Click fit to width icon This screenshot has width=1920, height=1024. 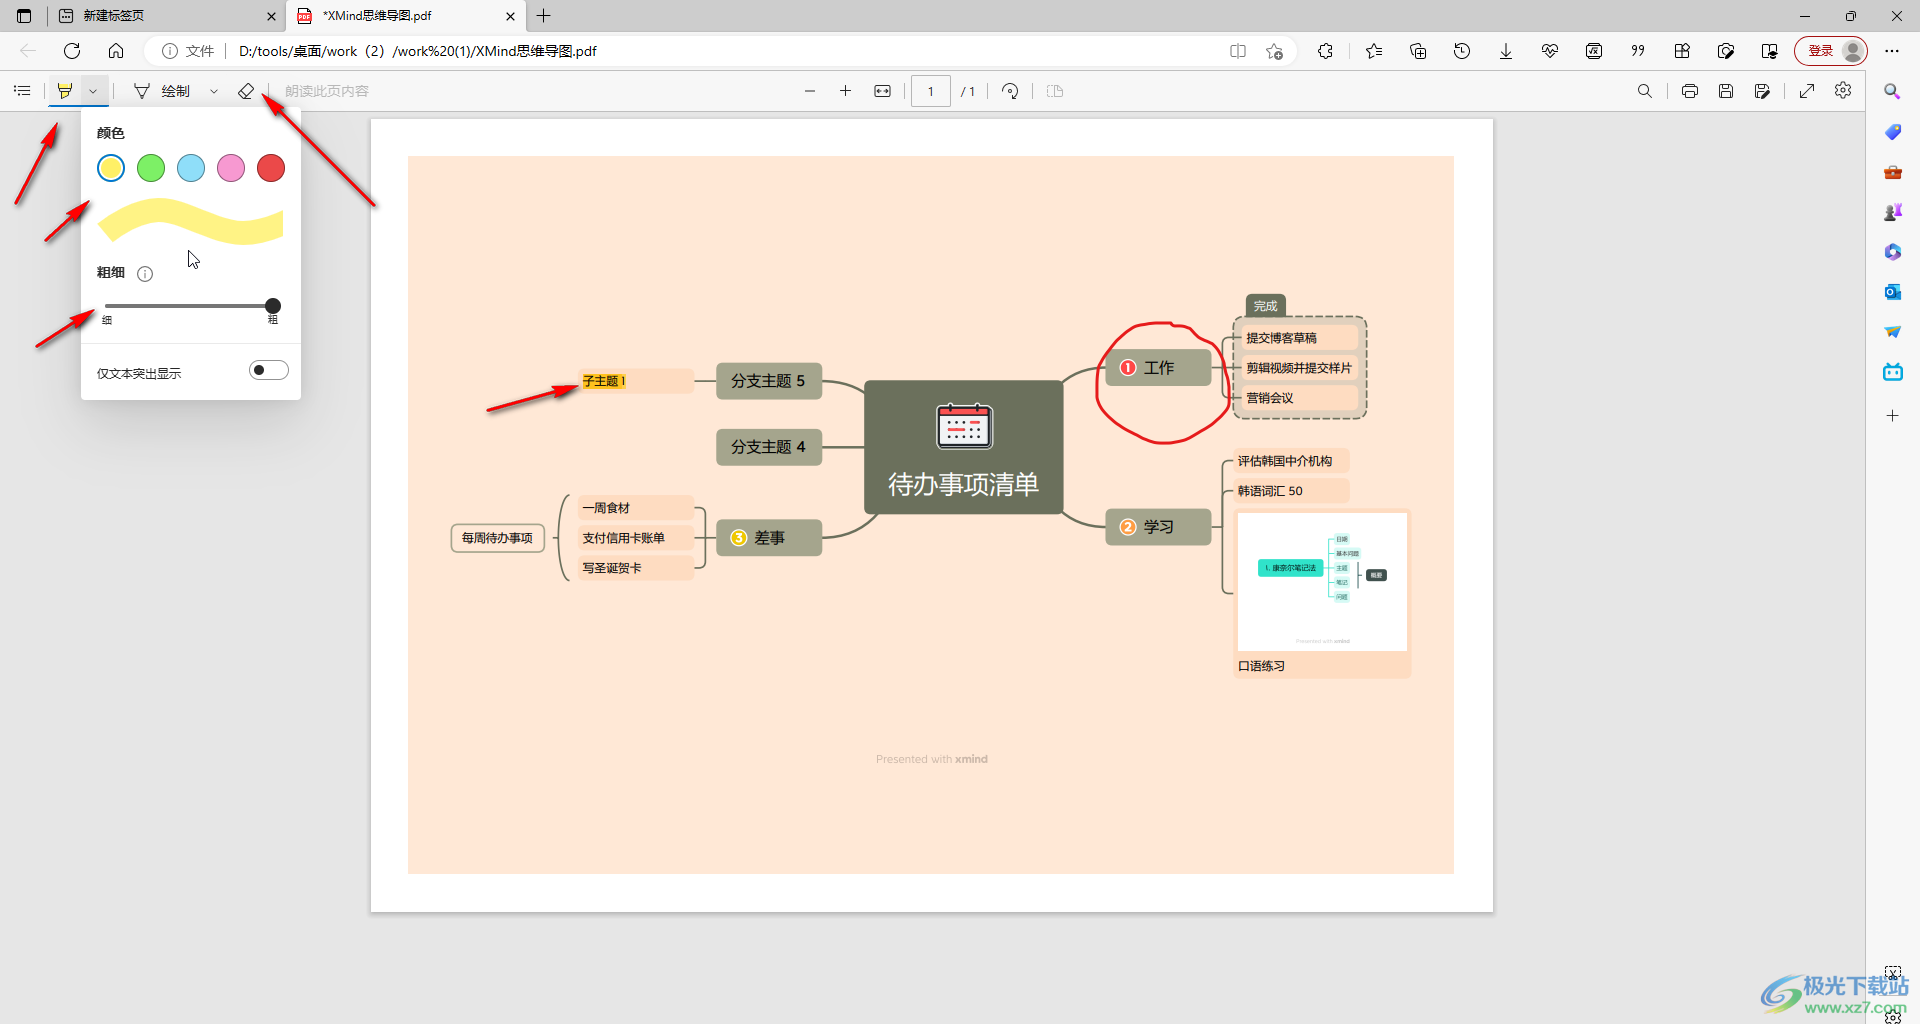pos(882,91)
